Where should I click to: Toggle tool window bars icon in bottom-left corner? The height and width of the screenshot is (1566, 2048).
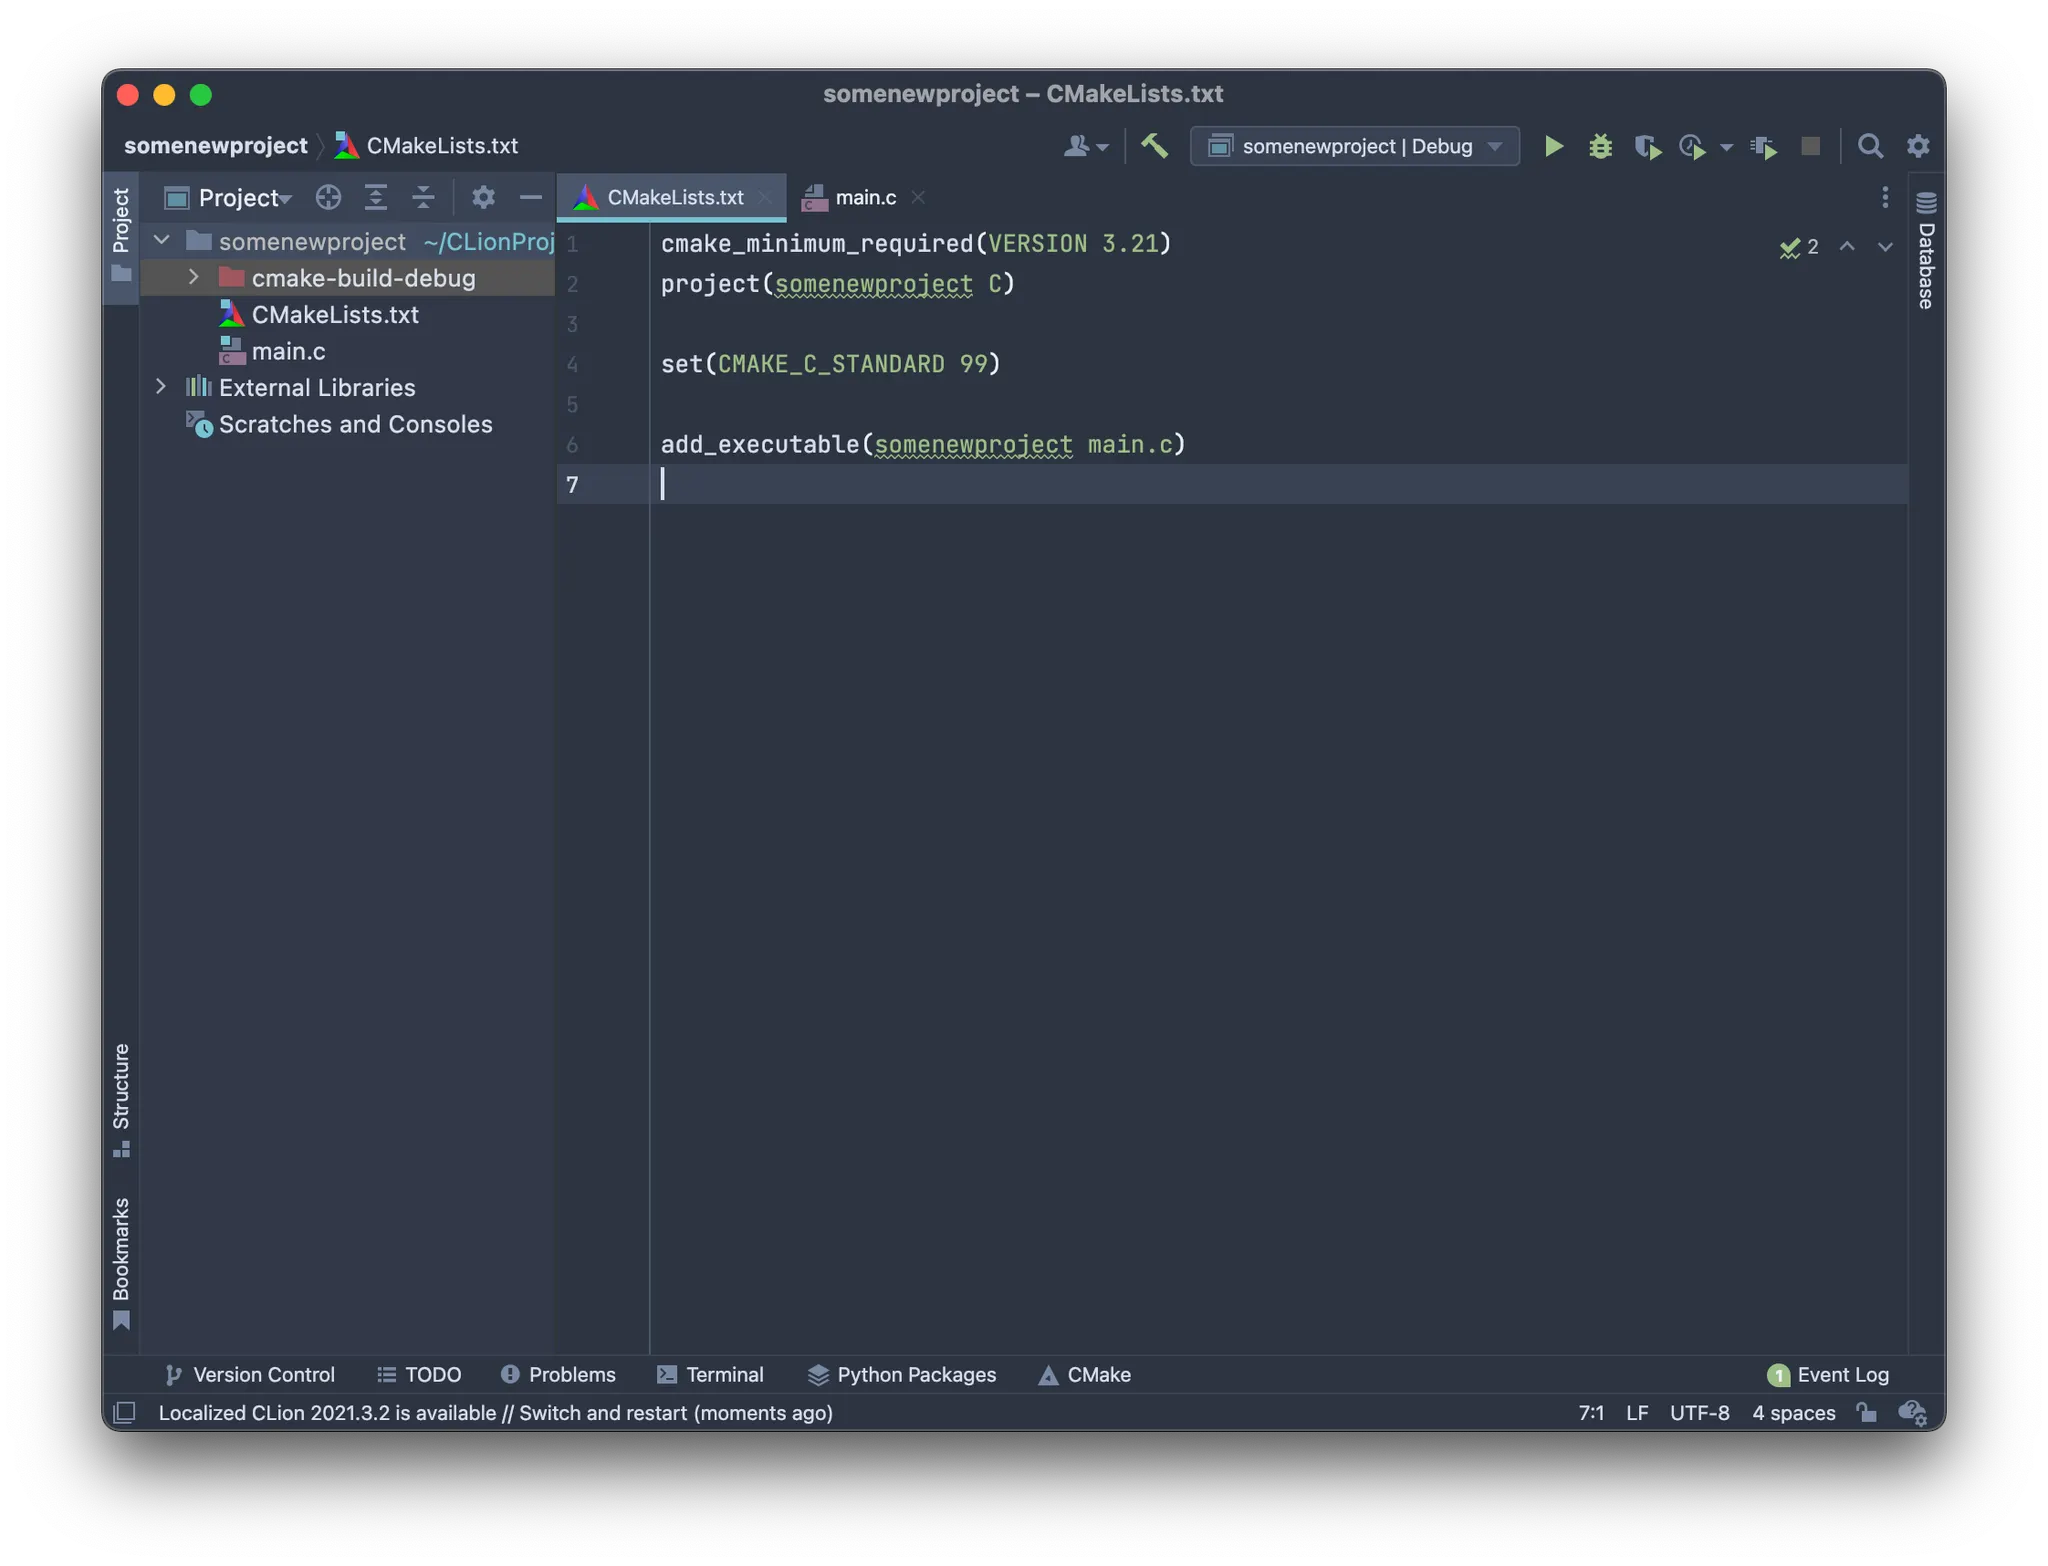click(125, 1412)
